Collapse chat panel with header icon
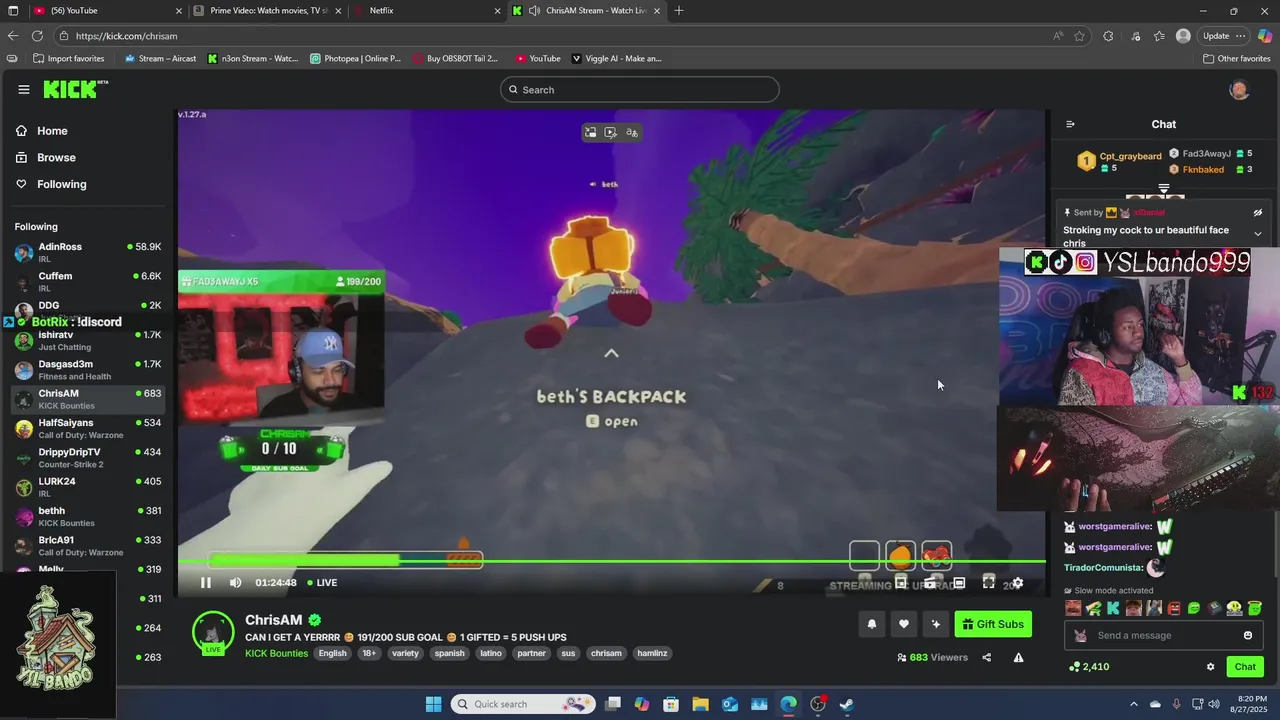This screenshot has width=1280, height=720. click(1070, 124)
